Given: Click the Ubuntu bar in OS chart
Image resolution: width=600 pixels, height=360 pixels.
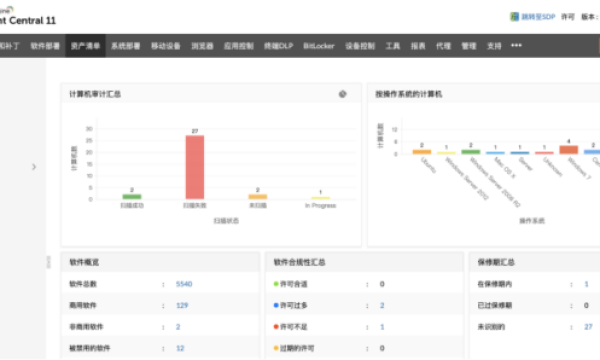Looking at the screenshot, I should tap(422, 151).
